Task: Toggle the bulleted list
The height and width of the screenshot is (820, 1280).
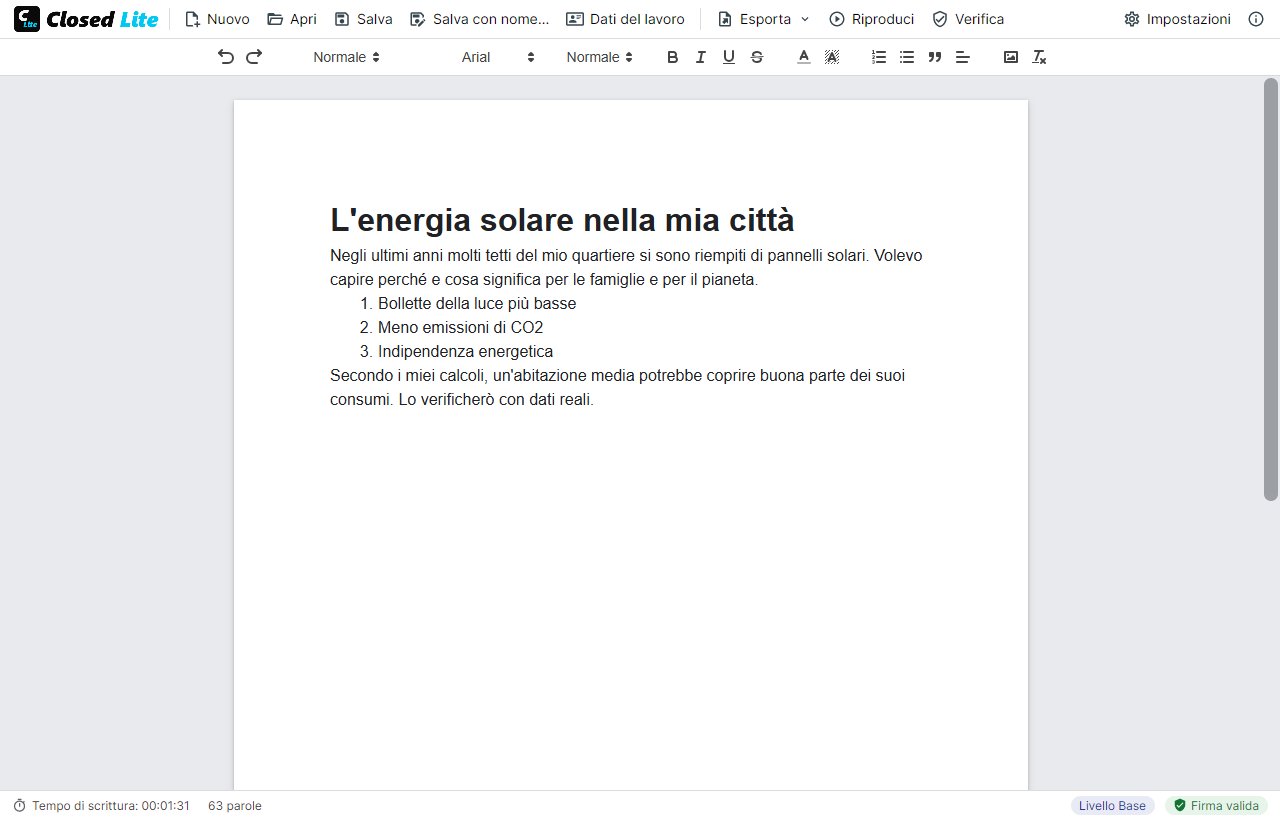Action: coord(907,57)
